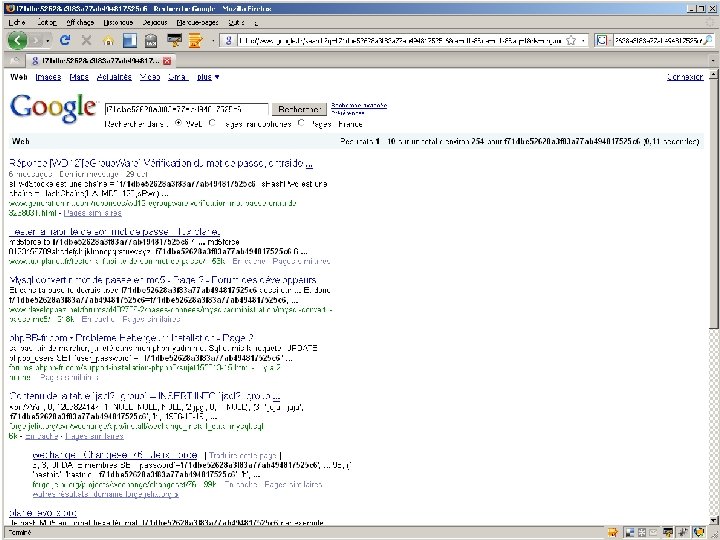
Task: Click the magnifying glass search icon
Action: (x=709, y=41)
